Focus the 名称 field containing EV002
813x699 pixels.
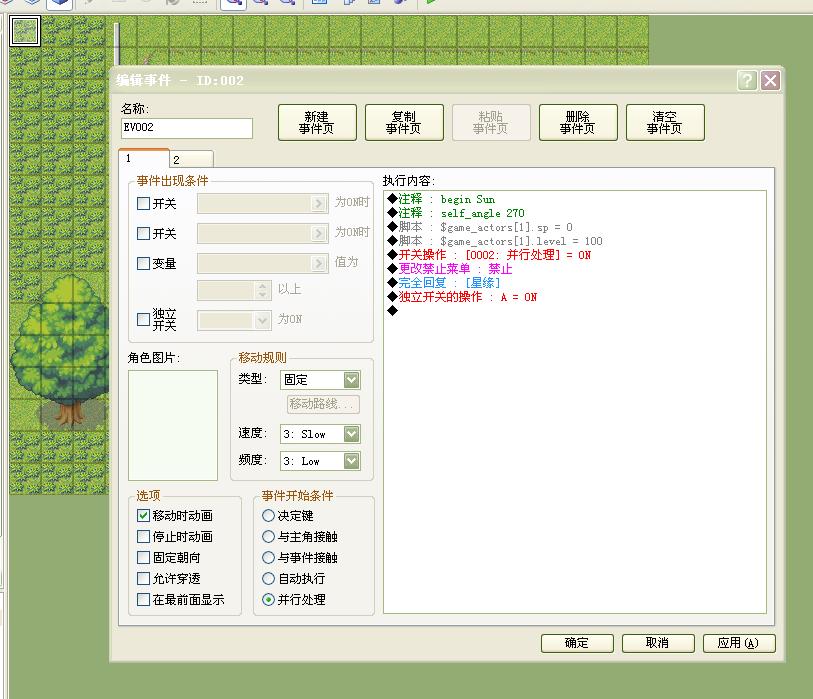[187, 128]
